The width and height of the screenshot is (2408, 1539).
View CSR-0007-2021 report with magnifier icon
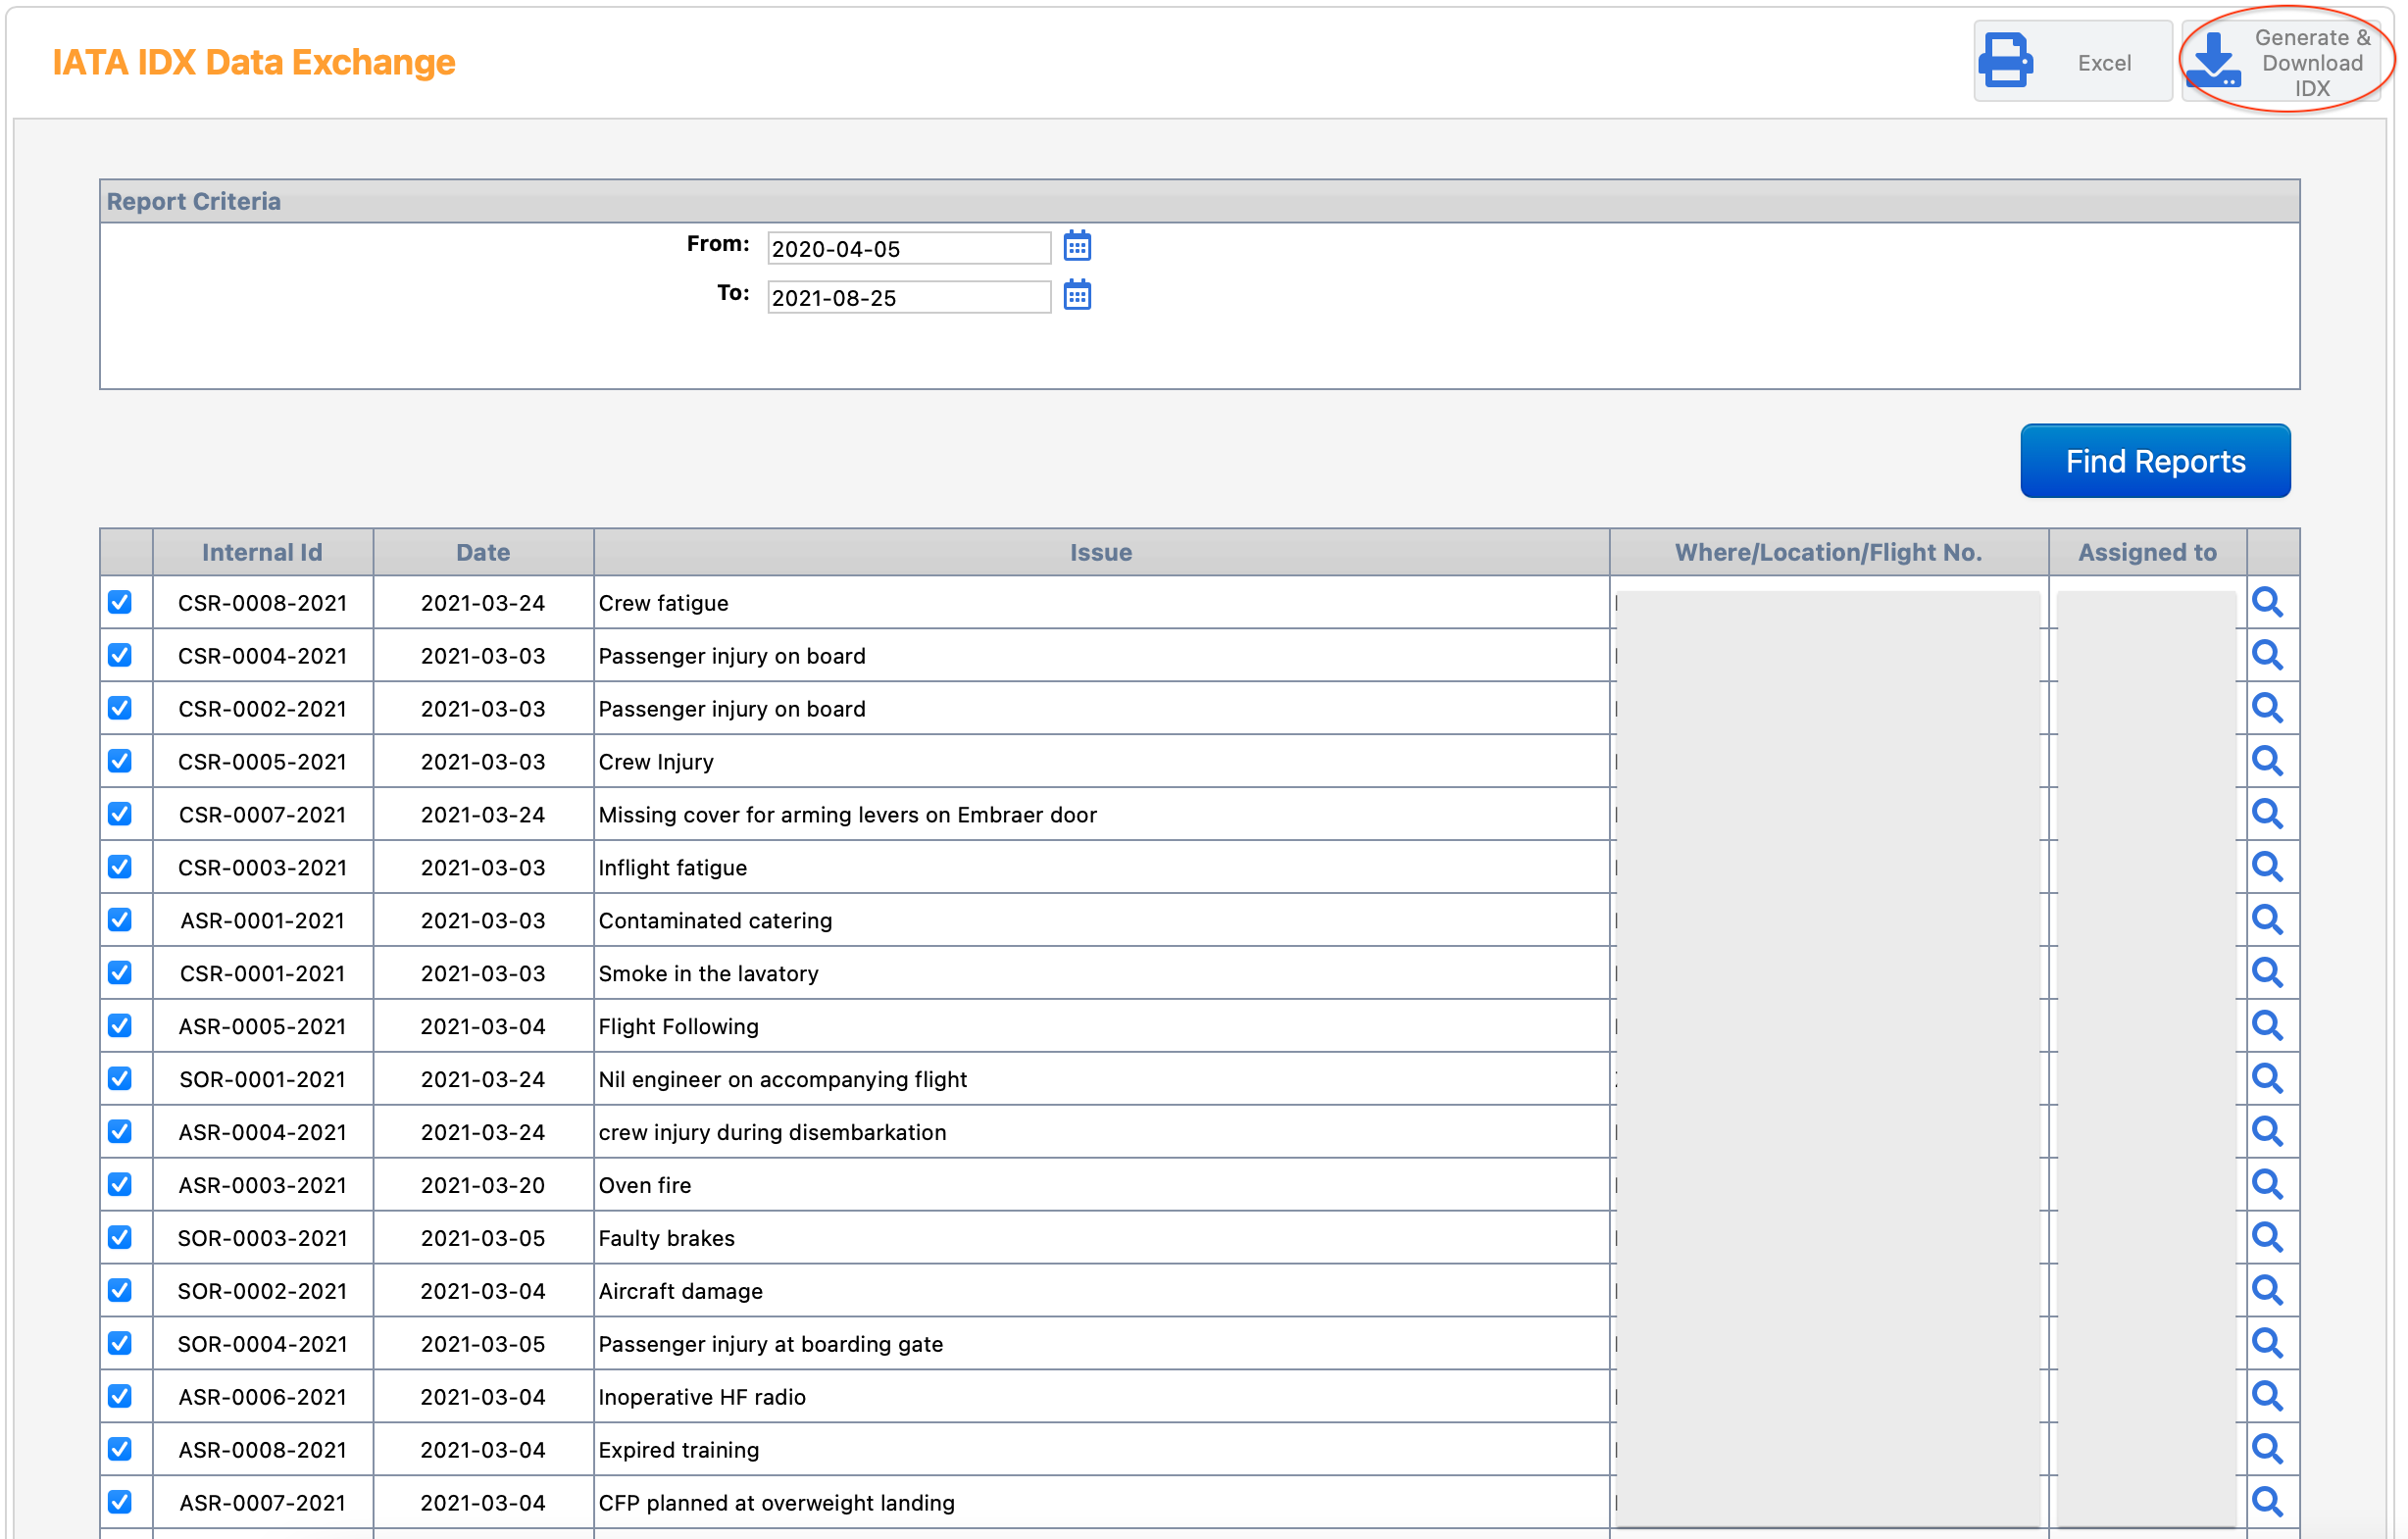click(x=2267, y=814)
